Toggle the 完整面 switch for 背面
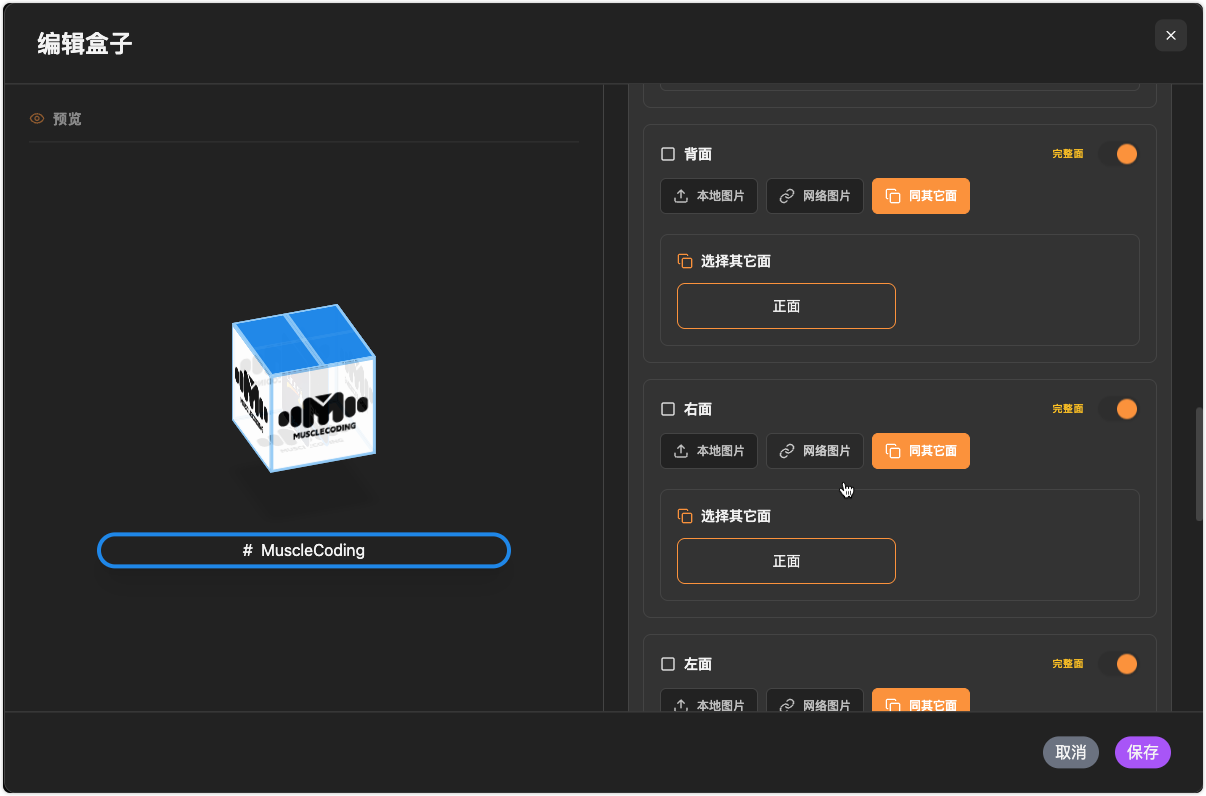The height and width of the screenshot is (796, 1206). pos(1118,154)
